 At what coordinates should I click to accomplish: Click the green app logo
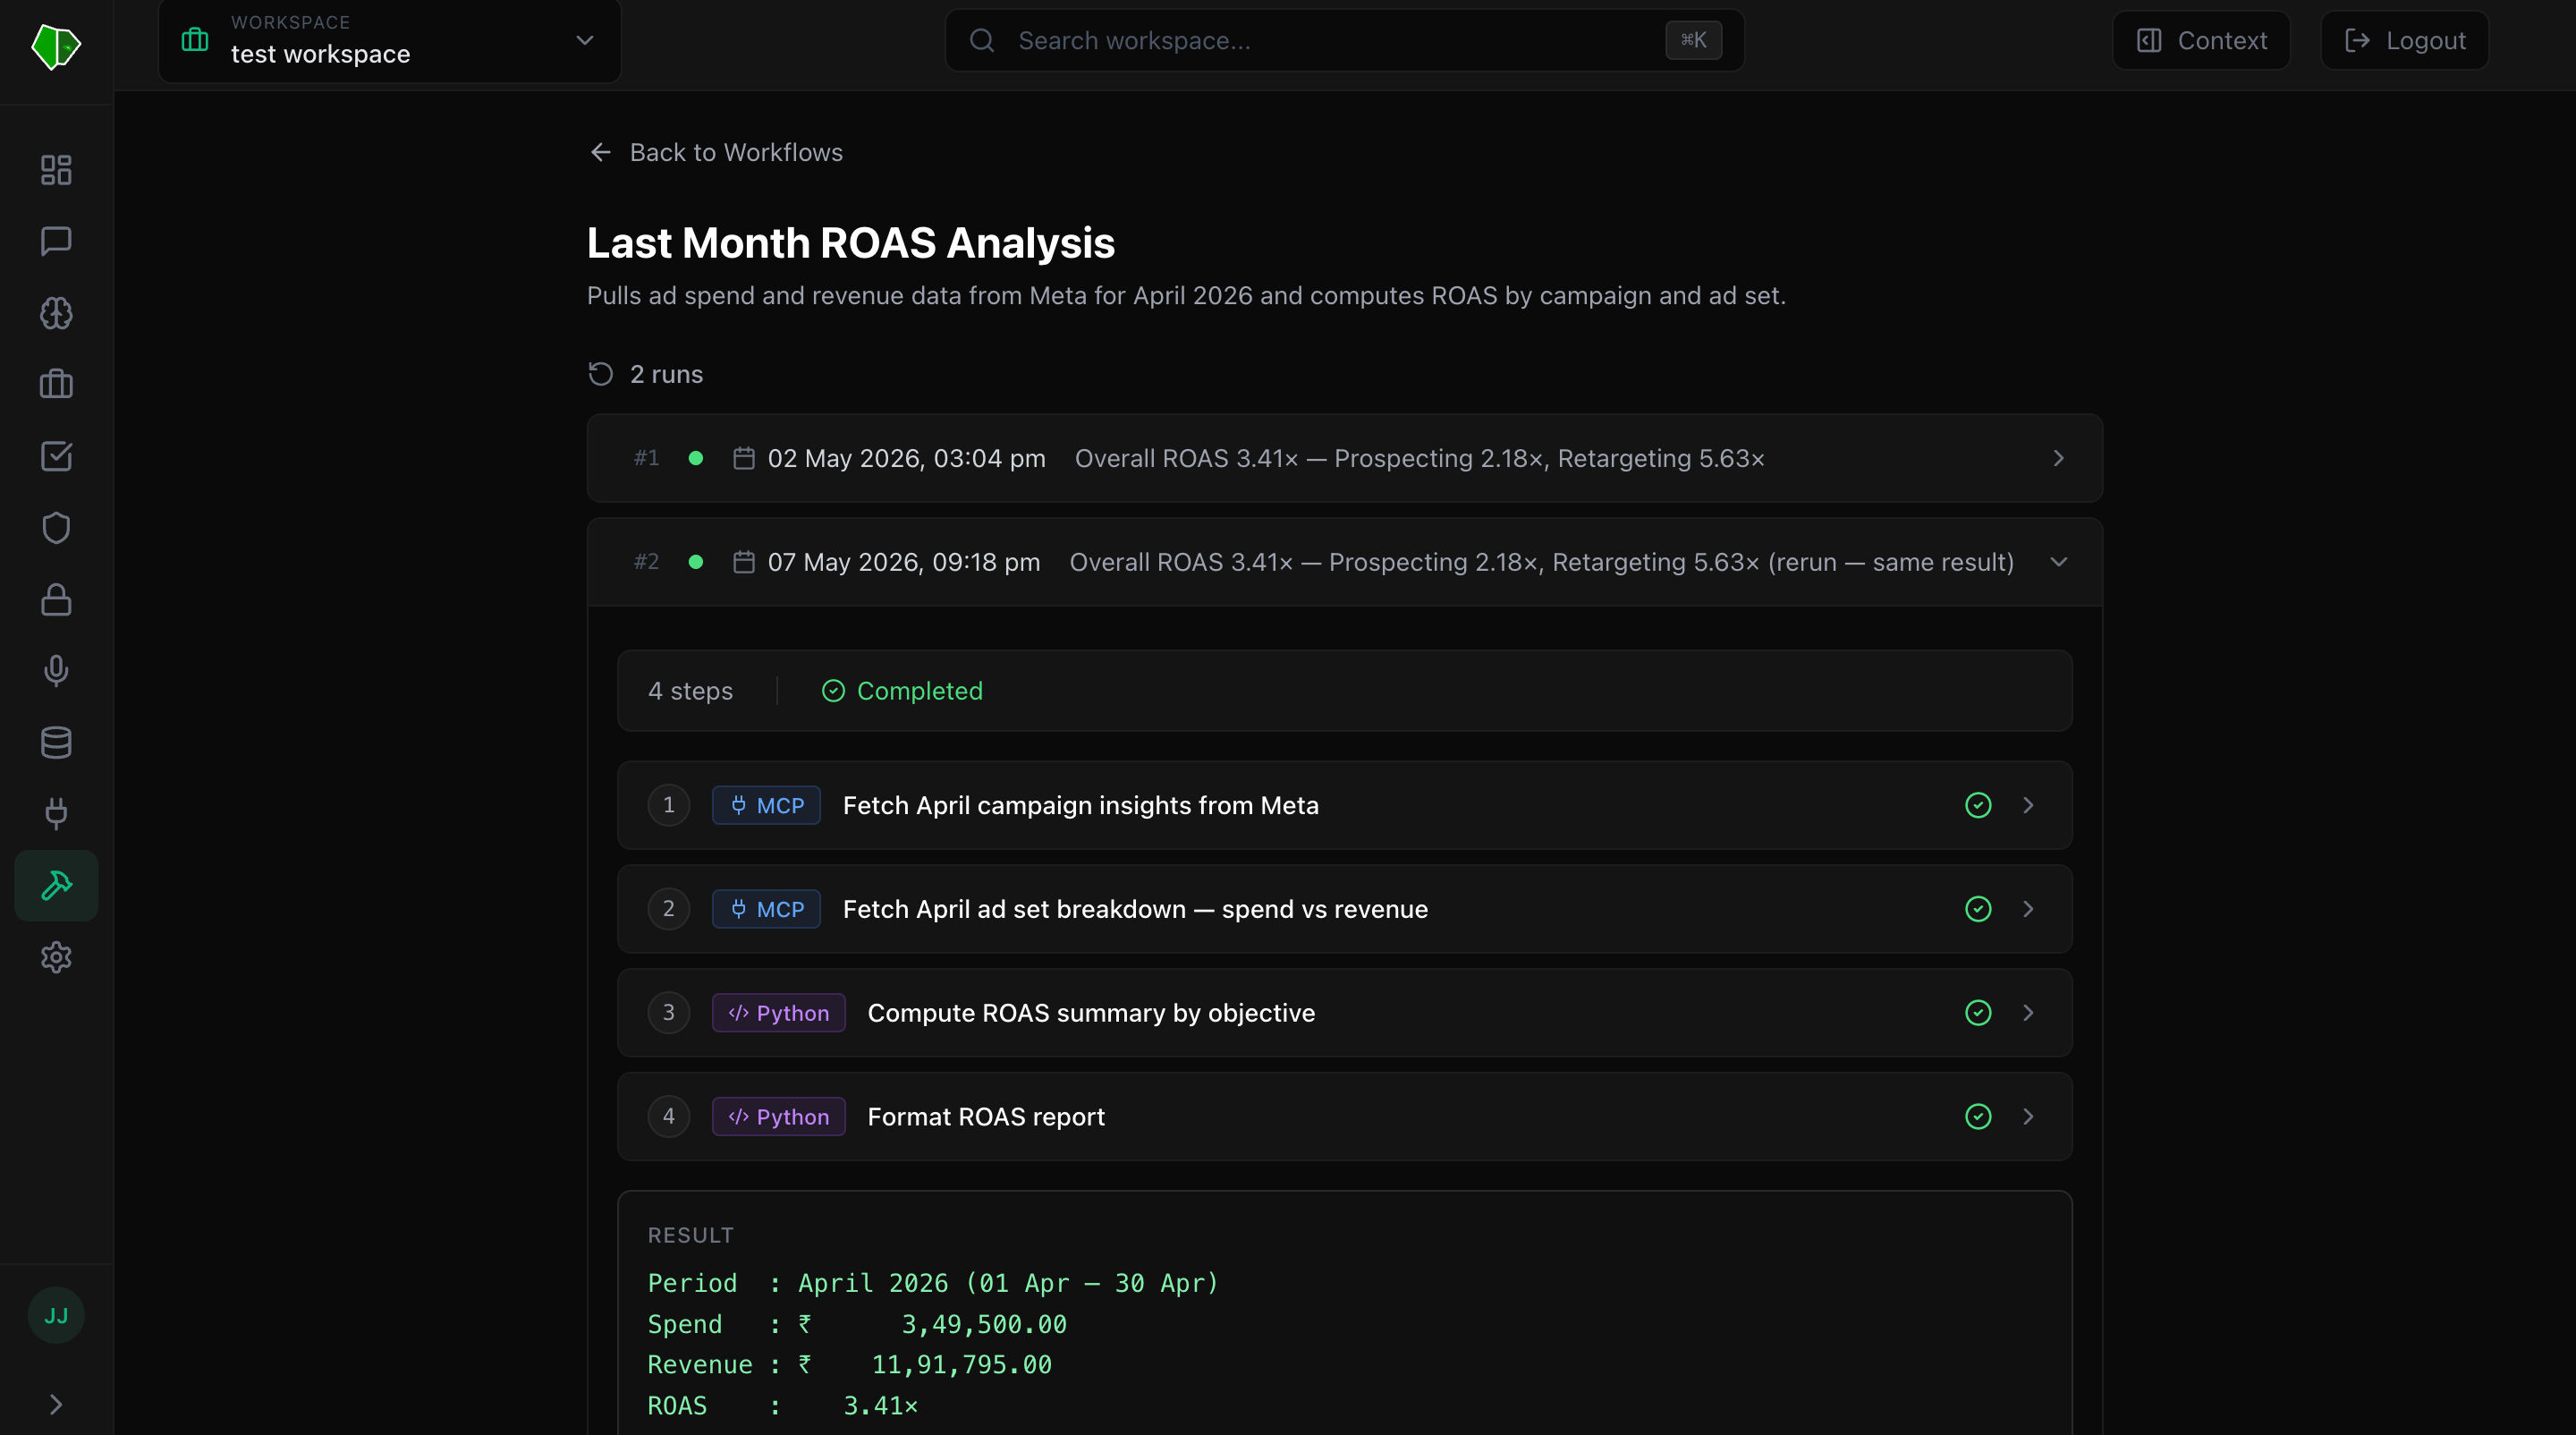pos(56,46)
